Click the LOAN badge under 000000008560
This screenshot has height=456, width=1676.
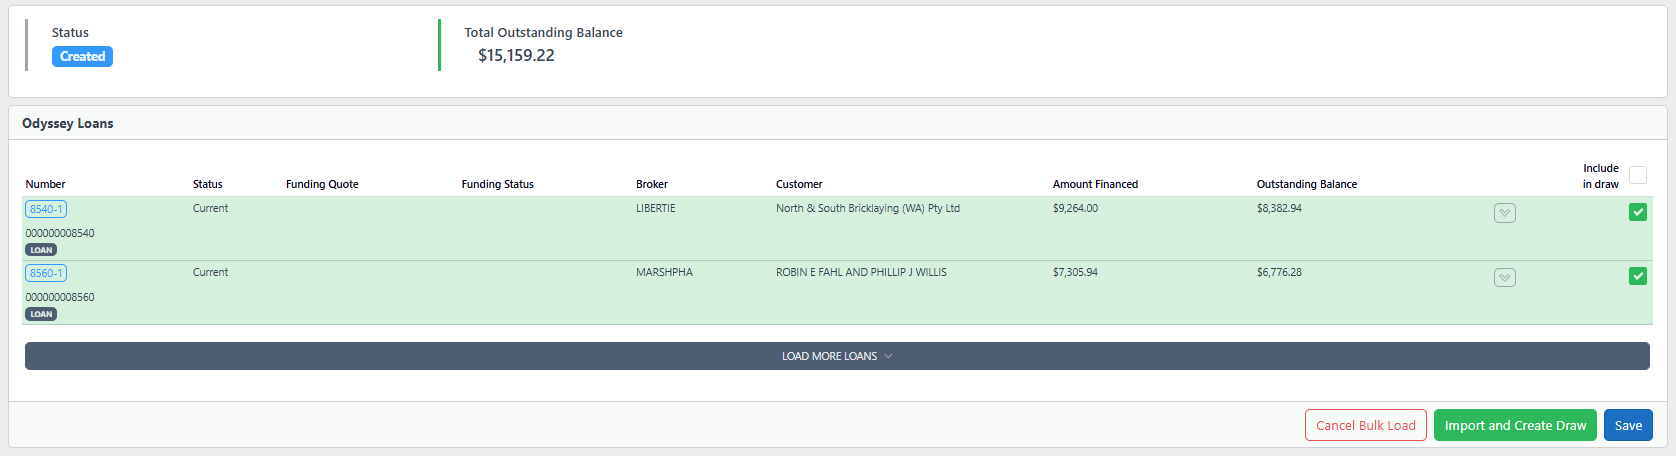pos(41,314)
